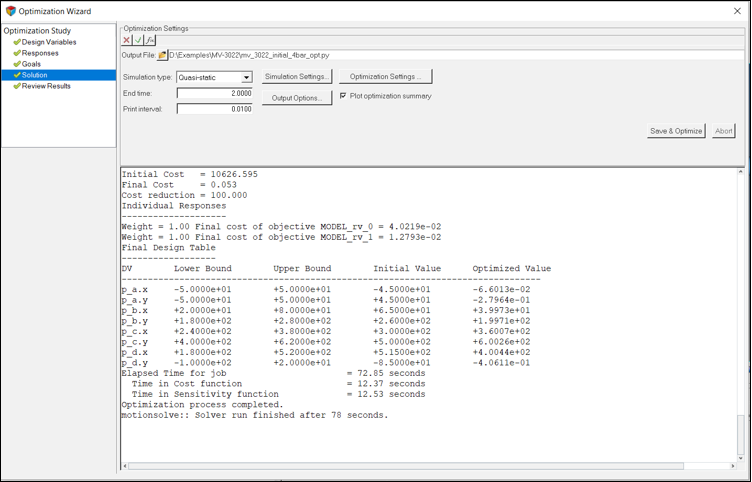Click the checkmark icon beside Responses
Image resolution: width=752 pixels, height=482 pixels.
click(x=17, y=53)
